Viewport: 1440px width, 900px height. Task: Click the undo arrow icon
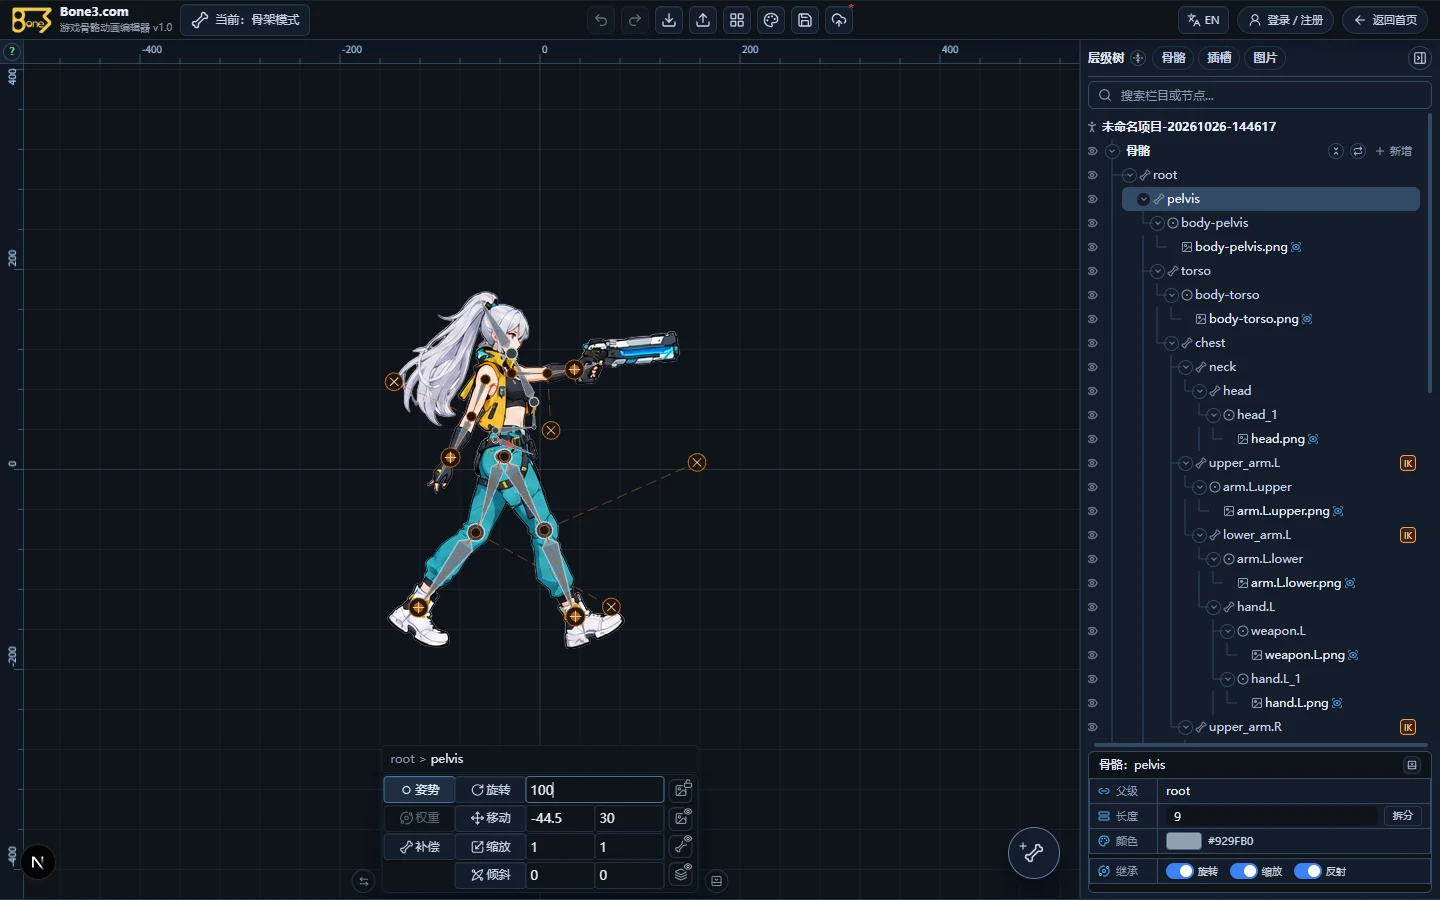601,20
